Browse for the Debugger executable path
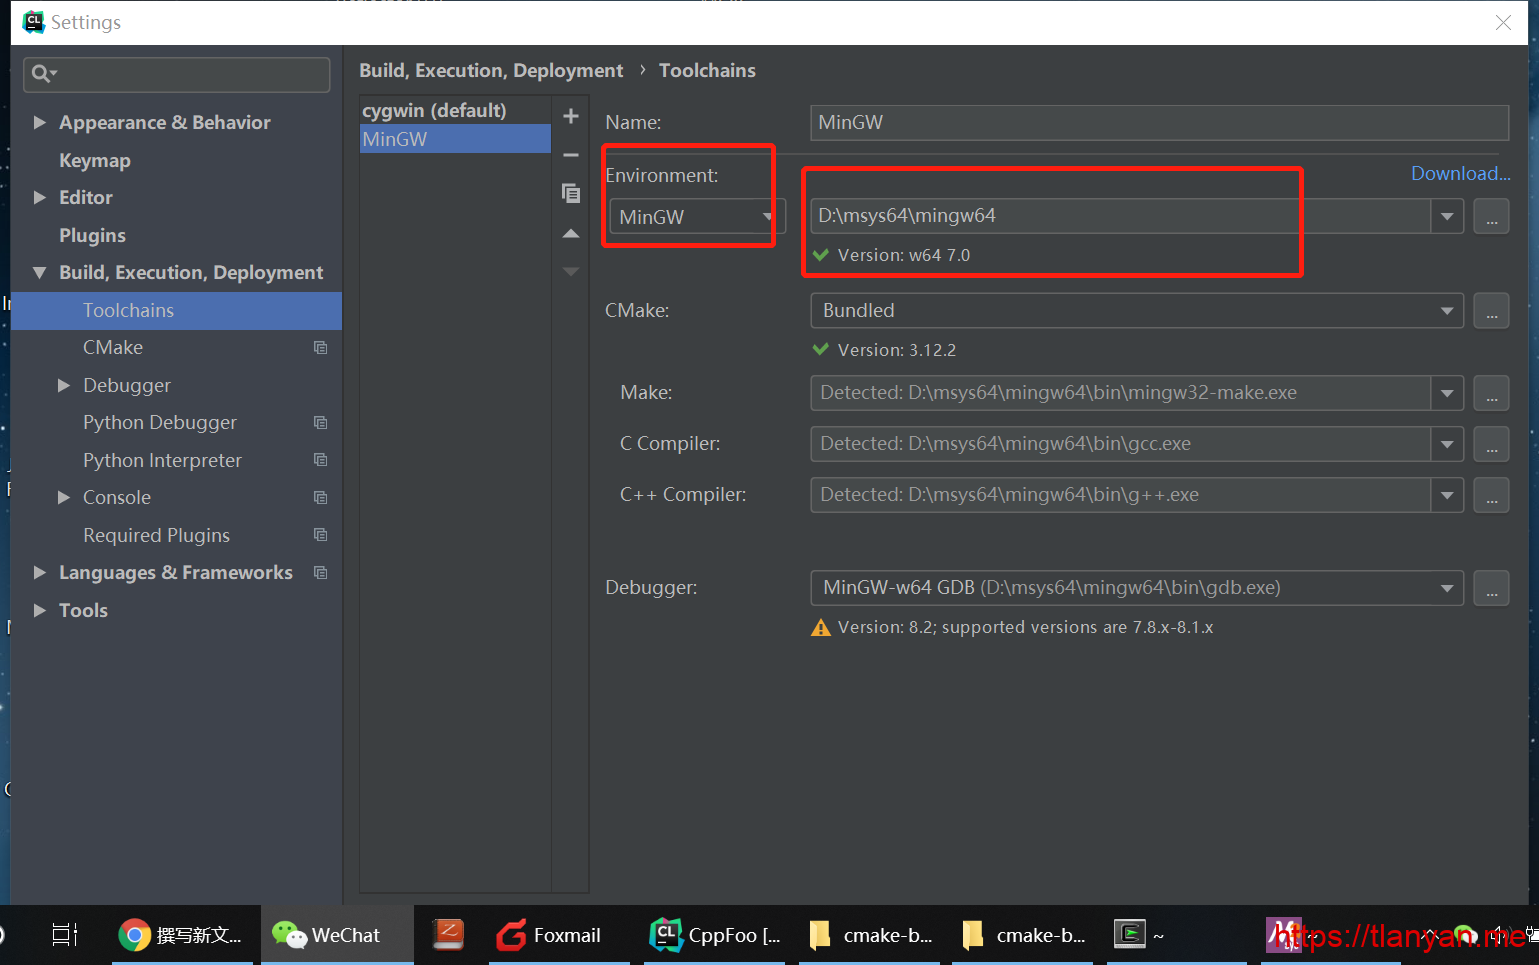 (x=1491, y=588)
